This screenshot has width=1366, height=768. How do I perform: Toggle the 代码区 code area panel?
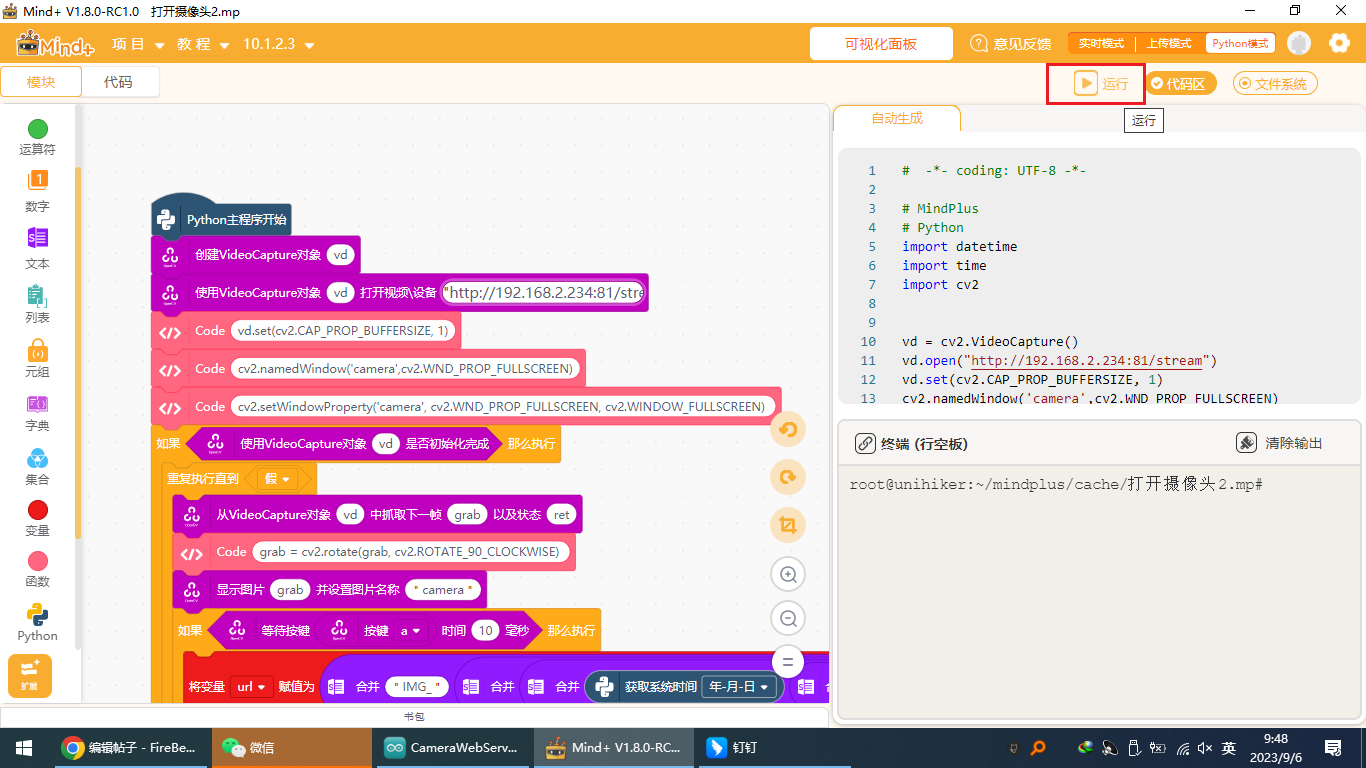pyautogui.click(x=1181, y=84)
